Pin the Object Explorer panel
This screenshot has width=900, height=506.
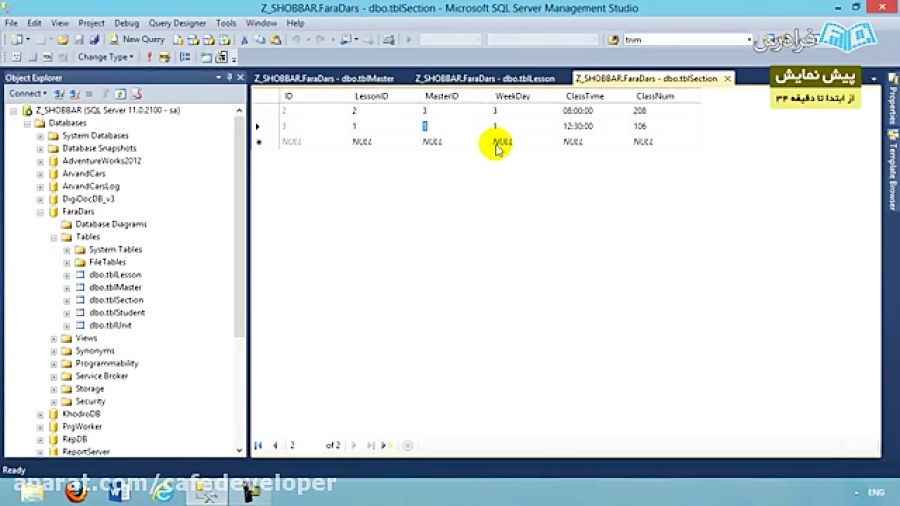point(230,77)
